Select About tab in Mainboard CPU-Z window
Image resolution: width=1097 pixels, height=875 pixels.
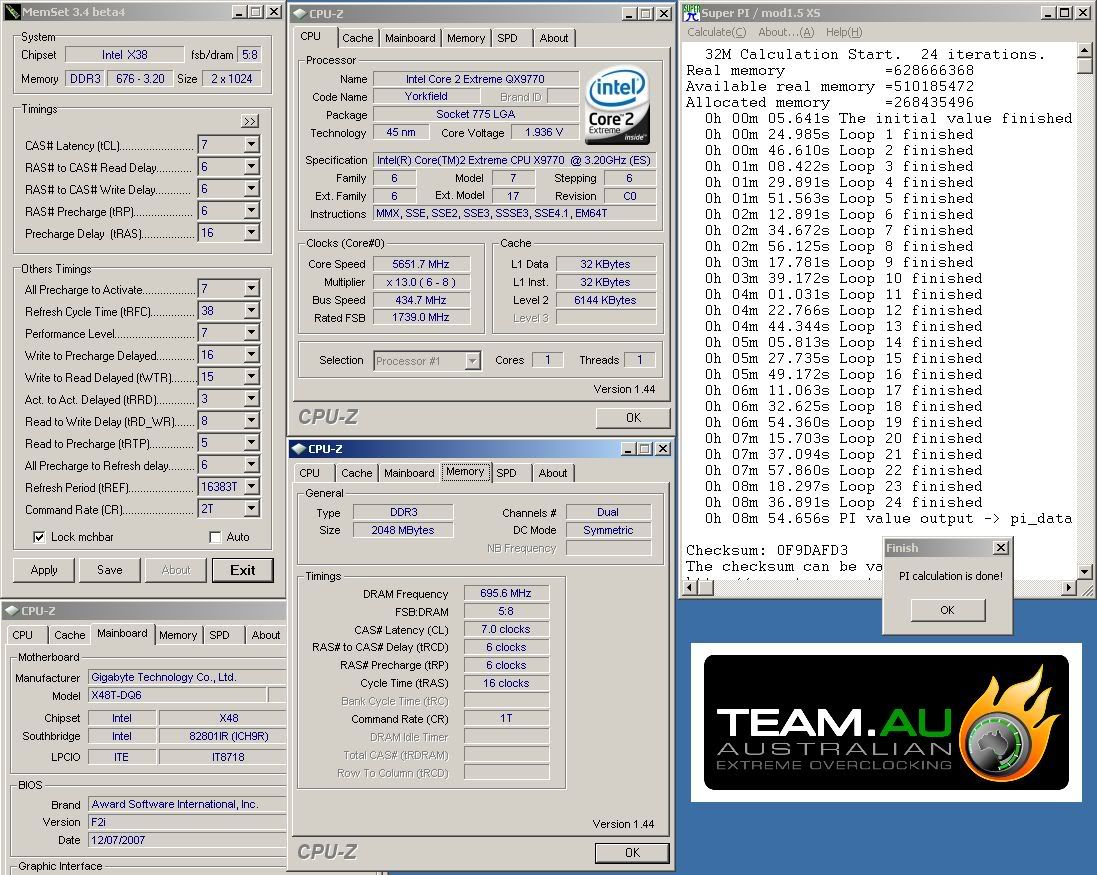[266, 635]
